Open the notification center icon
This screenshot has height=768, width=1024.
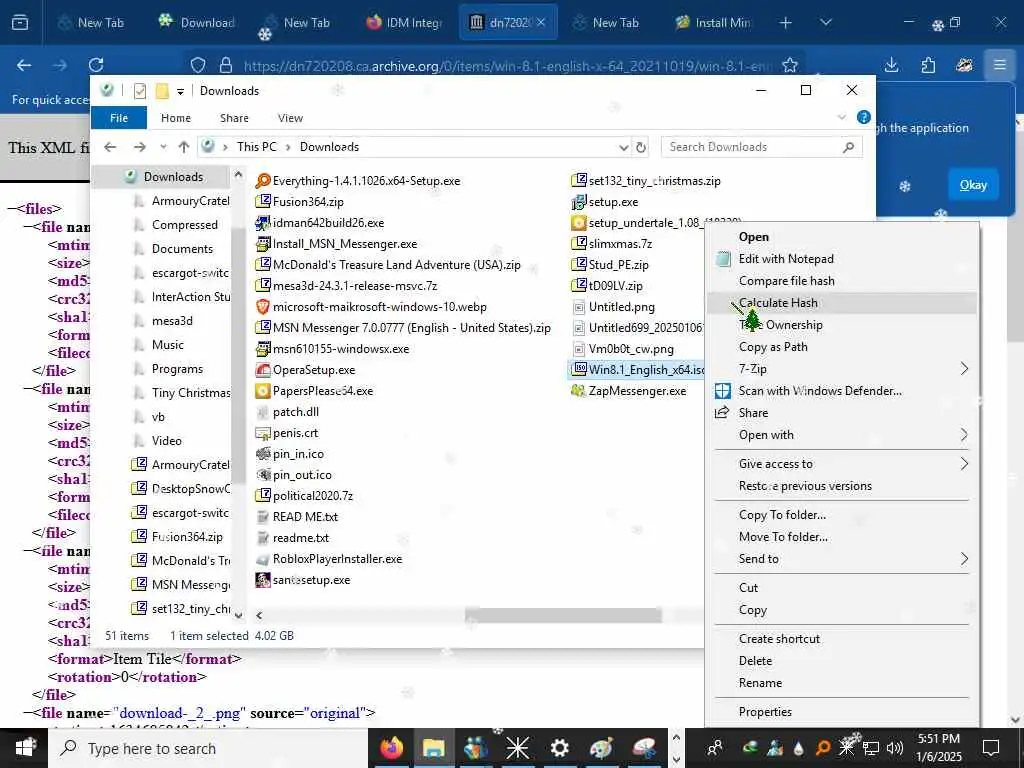tap(991, 748)
